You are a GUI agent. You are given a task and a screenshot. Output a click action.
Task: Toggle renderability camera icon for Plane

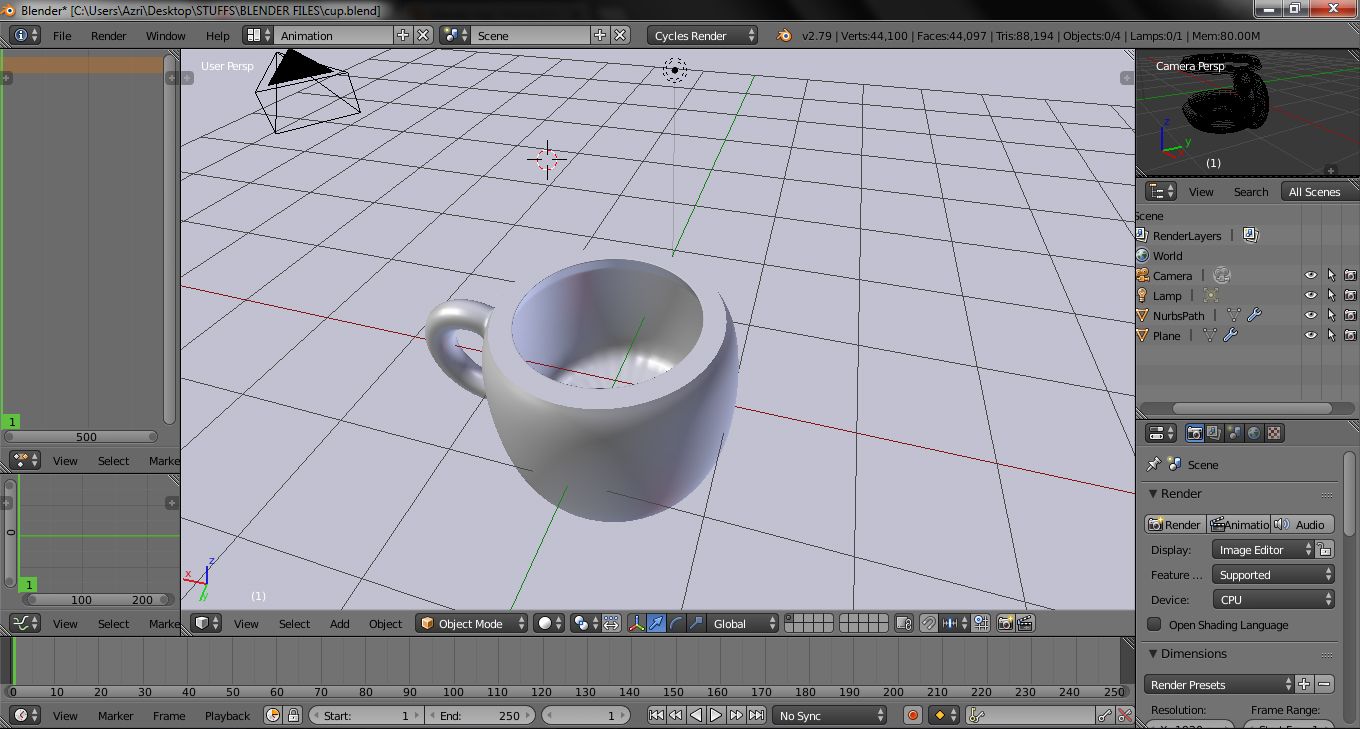[1350, 335]
